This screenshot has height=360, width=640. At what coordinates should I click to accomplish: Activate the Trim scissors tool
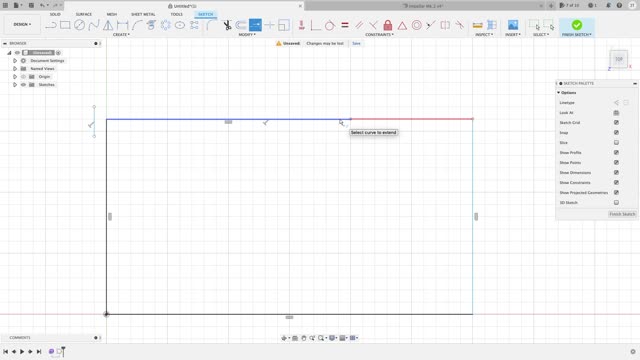click(x=227, y=25)
